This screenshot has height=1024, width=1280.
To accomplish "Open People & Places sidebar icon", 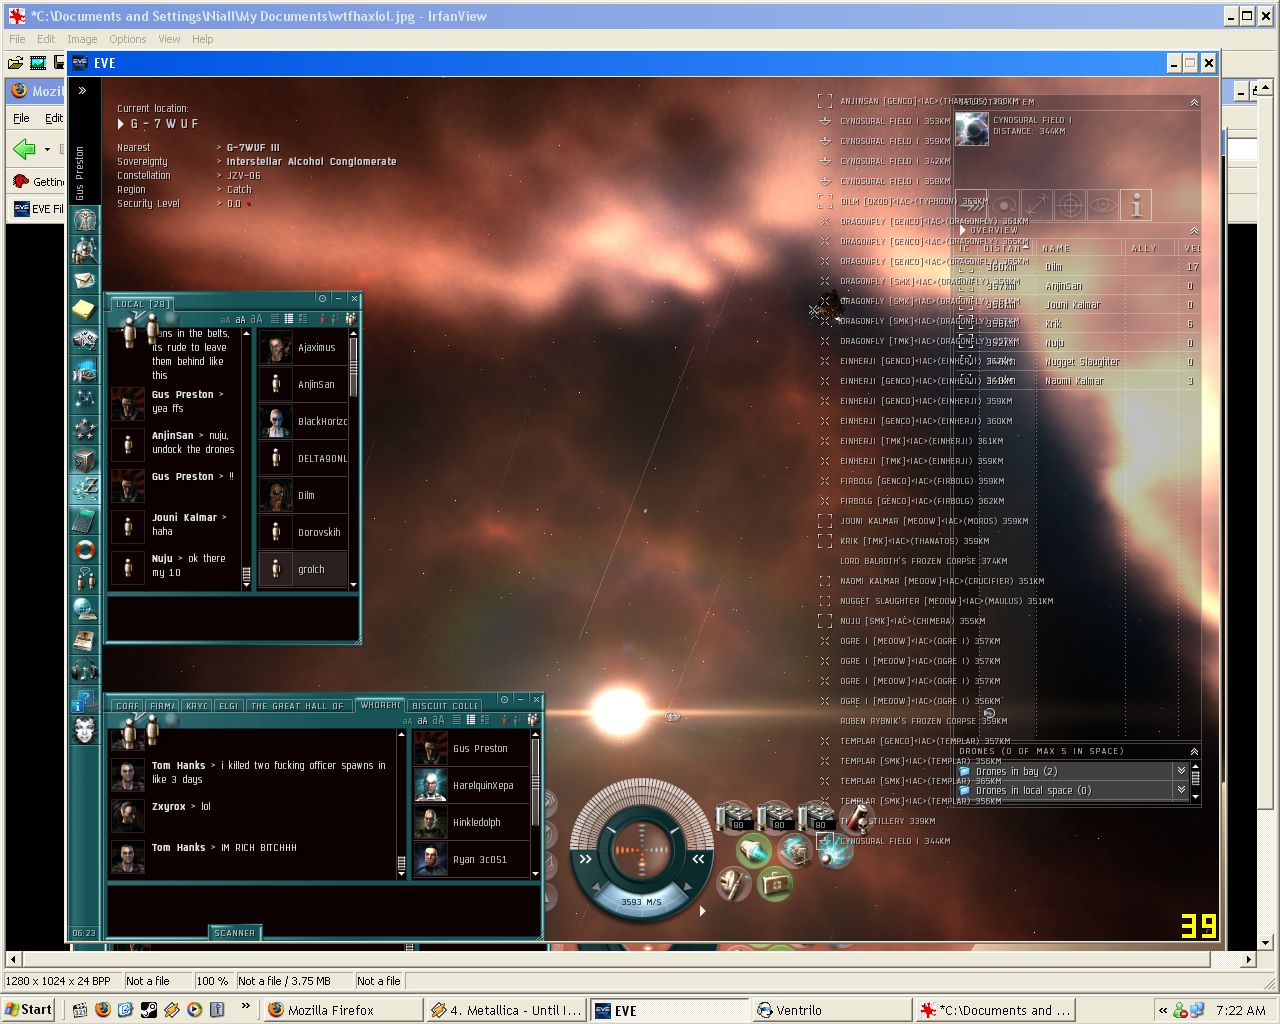I will tap(85, 250).
